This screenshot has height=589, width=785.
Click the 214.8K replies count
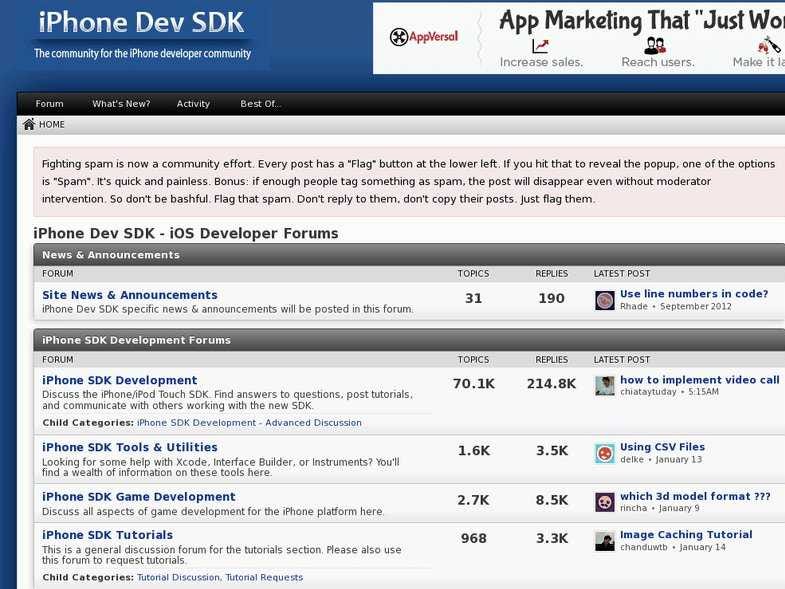tap(551, 384)
